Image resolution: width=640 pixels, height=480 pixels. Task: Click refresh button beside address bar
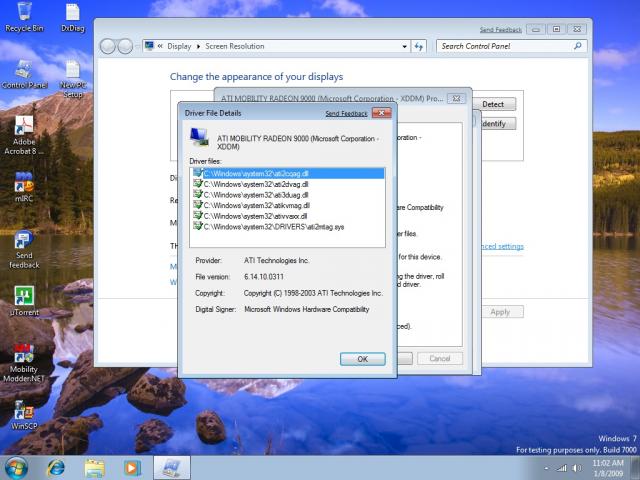(419, 46)
